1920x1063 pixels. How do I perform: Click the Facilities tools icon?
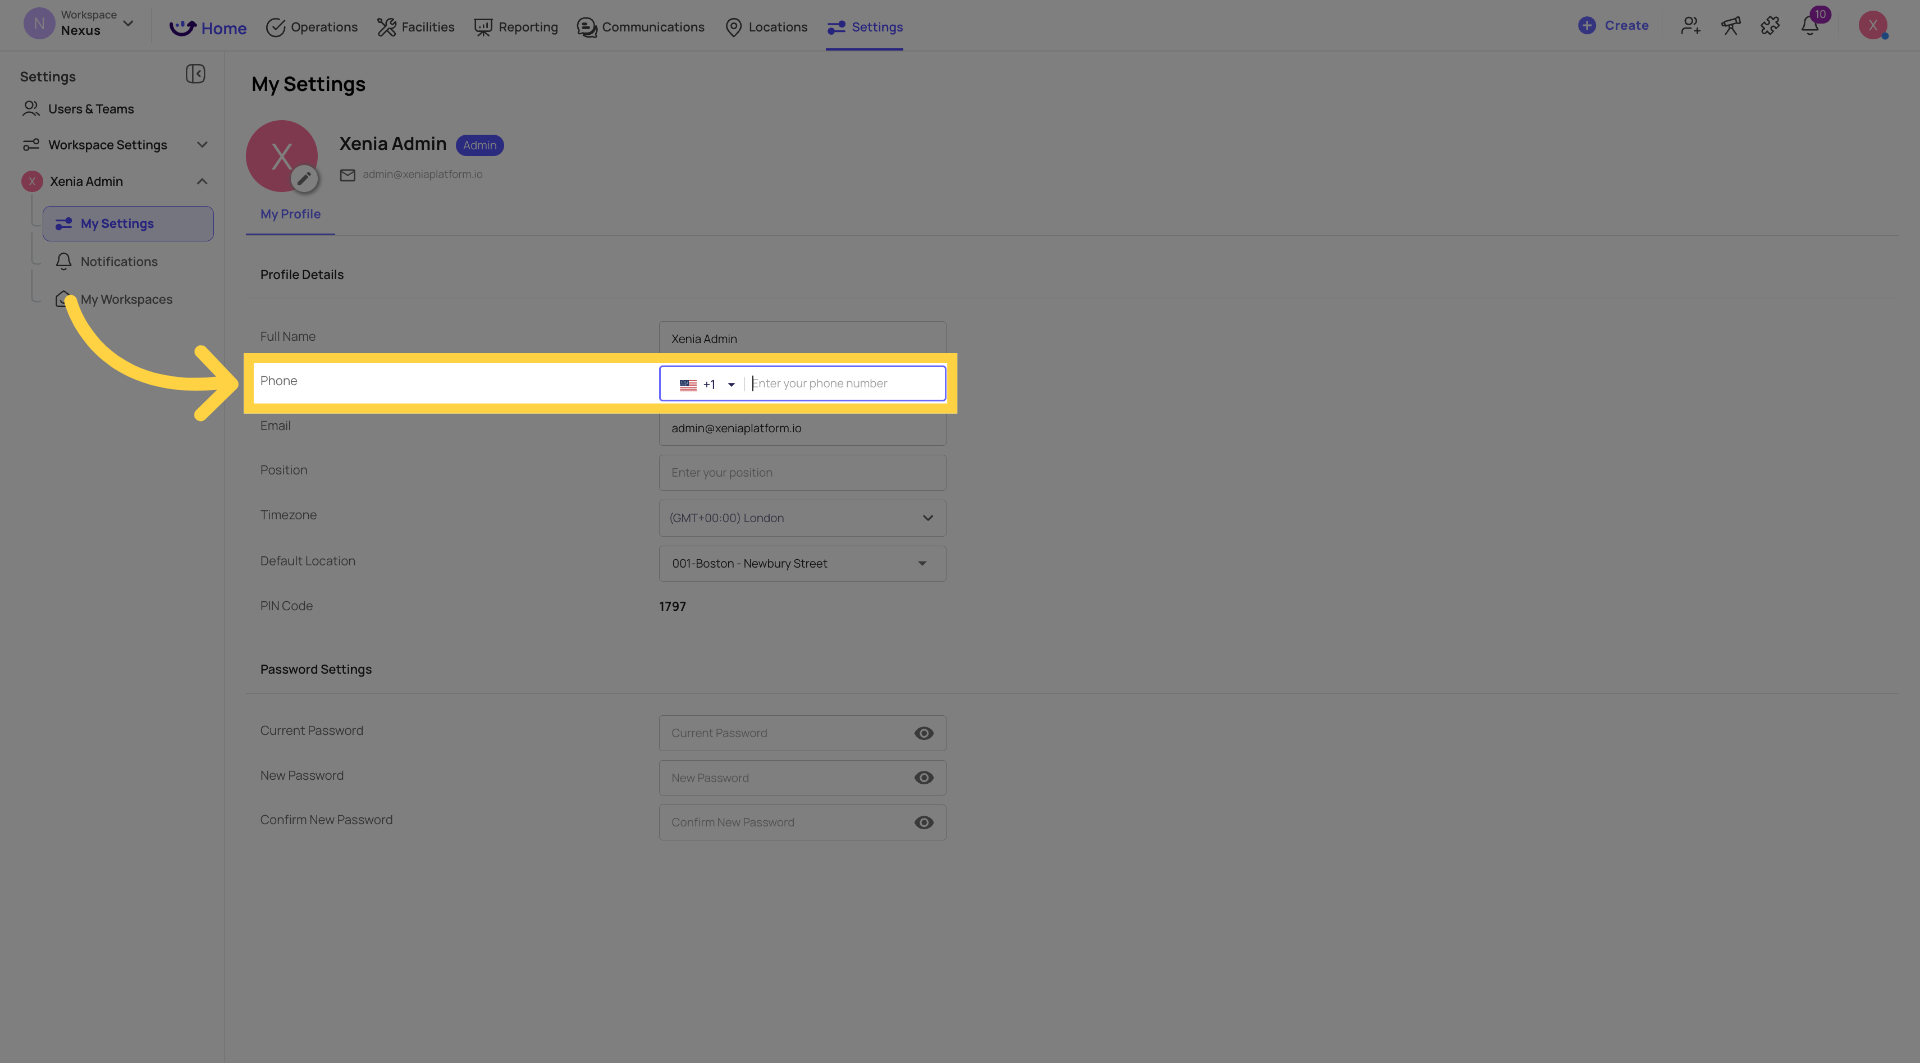pos(386,27)
